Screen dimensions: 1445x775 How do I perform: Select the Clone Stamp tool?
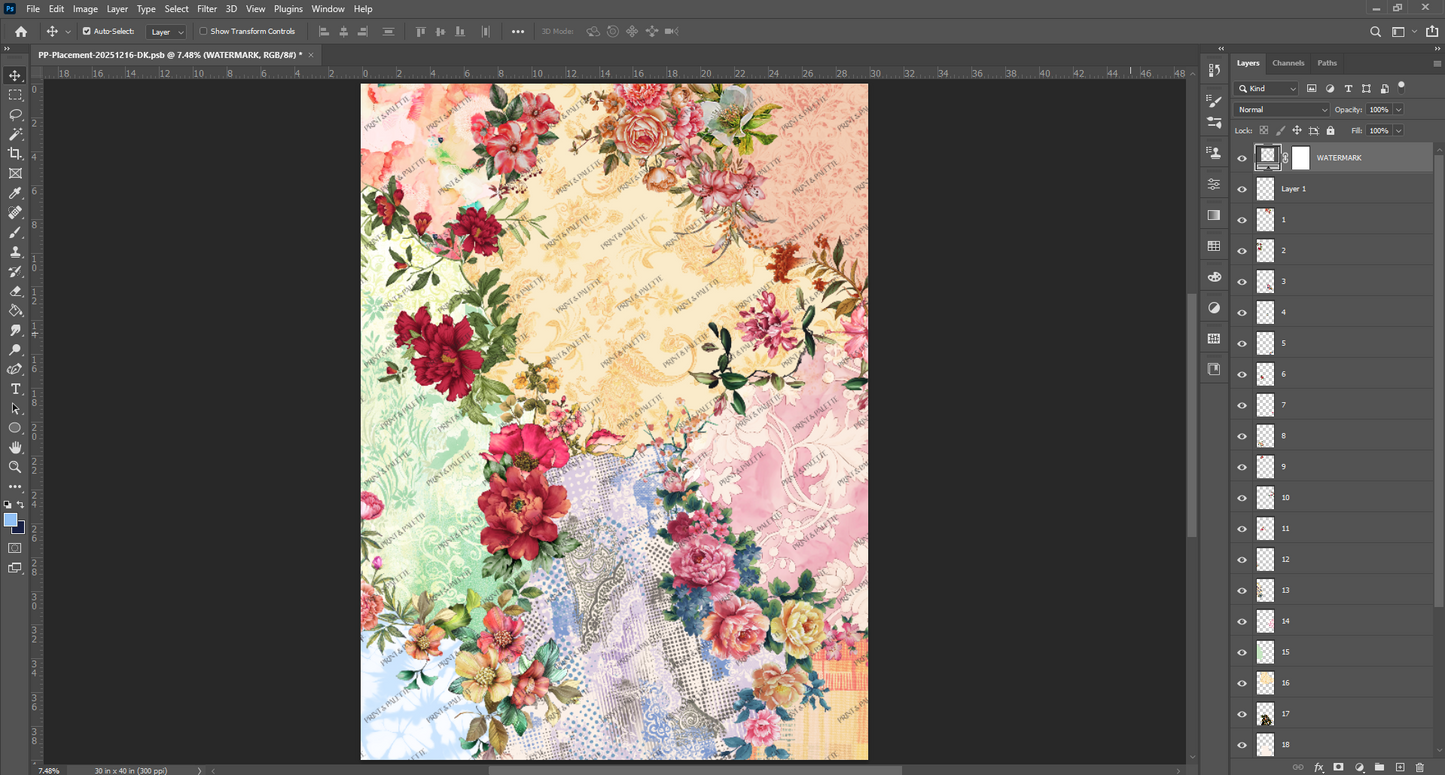[15, 252]
